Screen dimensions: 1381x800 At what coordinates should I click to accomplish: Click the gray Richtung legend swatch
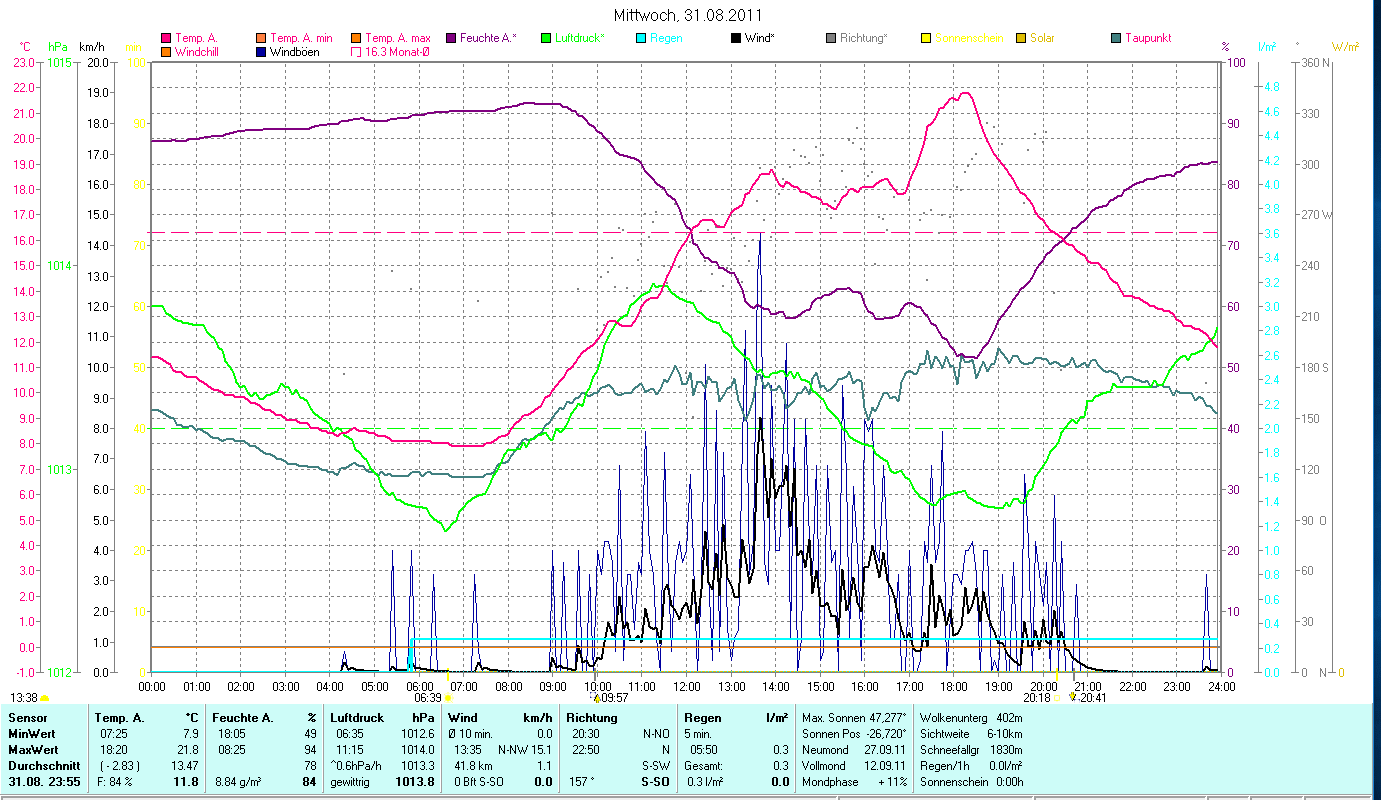click(x=831, y=38)
